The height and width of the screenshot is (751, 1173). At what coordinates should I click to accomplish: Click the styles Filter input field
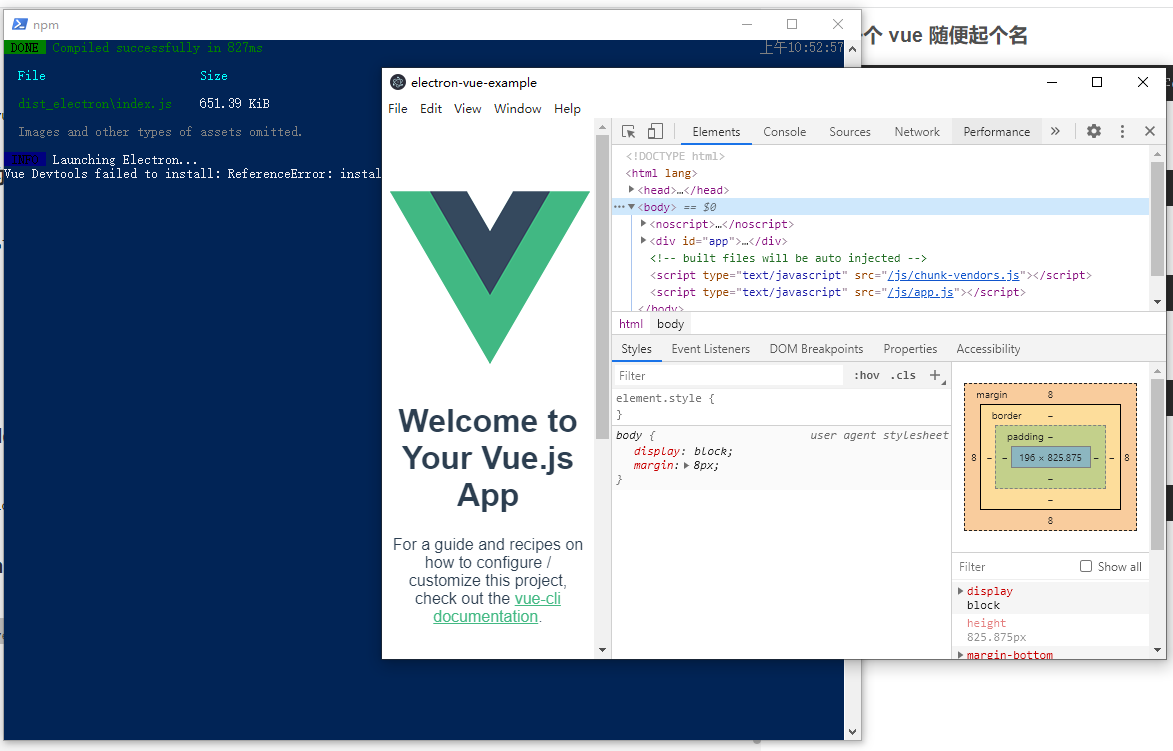click(729, 376)
